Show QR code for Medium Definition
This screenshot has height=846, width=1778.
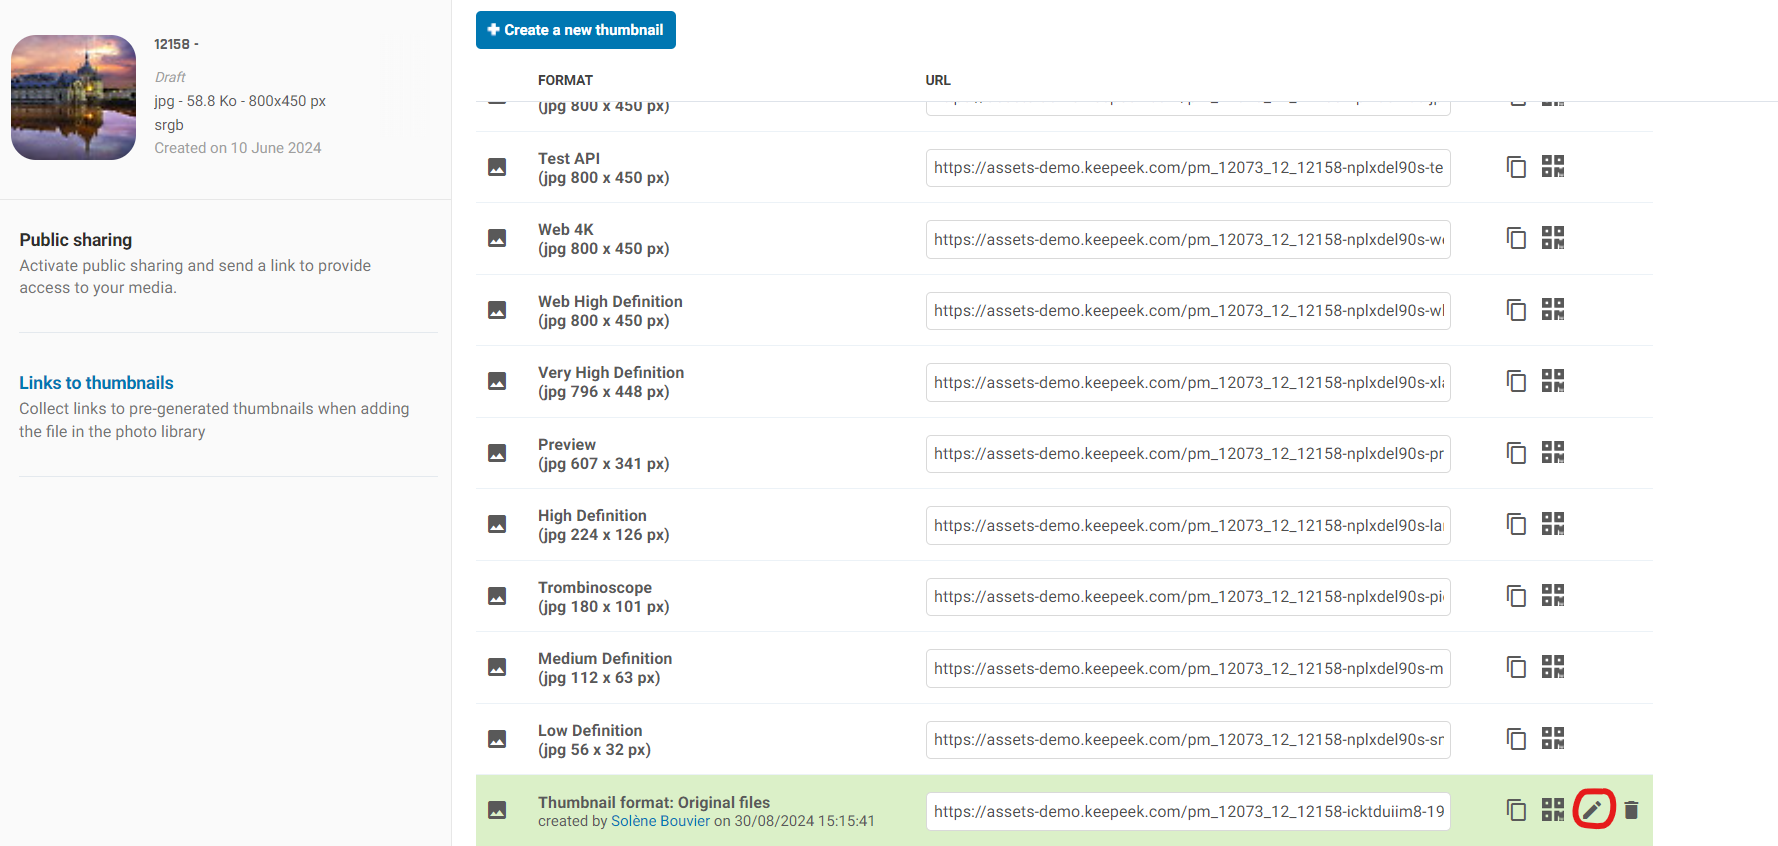click(1552, 667)
